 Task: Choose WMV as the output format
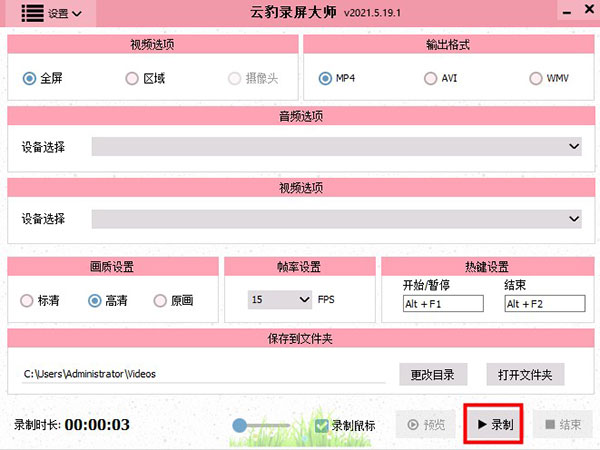(x=536, y=78)
